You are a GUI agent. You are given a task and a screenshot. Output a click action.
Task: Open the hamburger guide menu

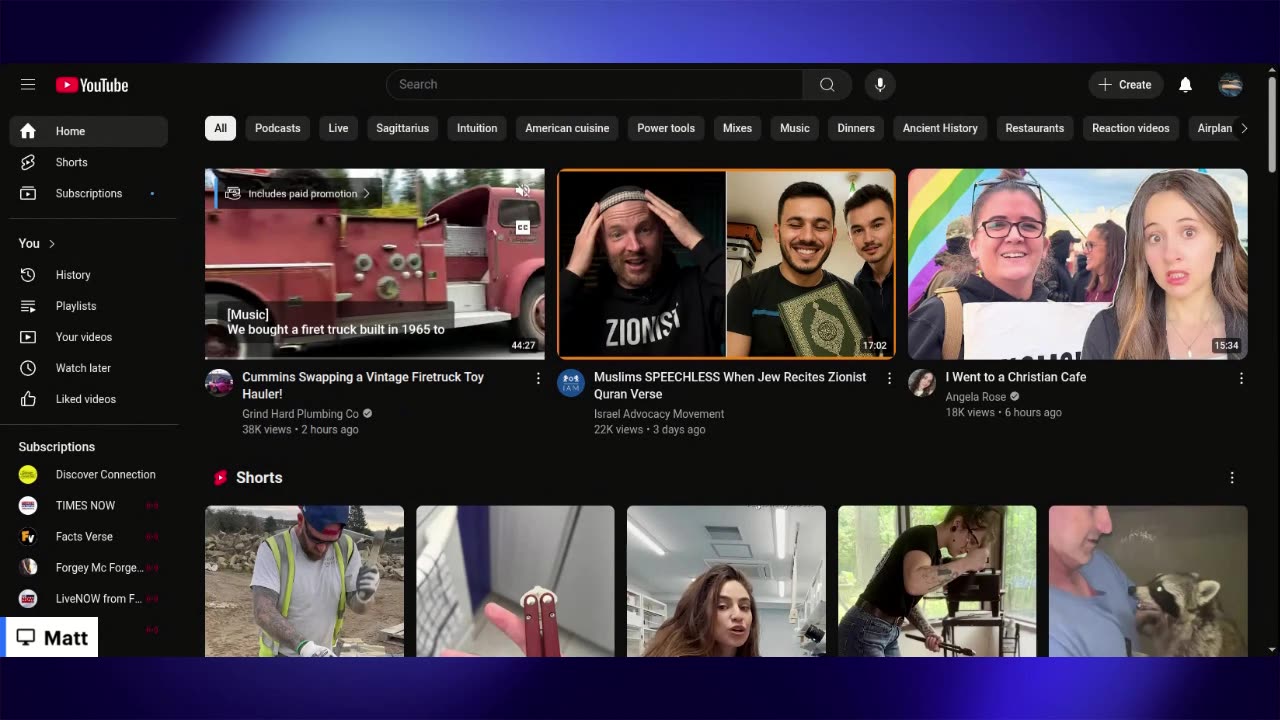coord(28,85)
